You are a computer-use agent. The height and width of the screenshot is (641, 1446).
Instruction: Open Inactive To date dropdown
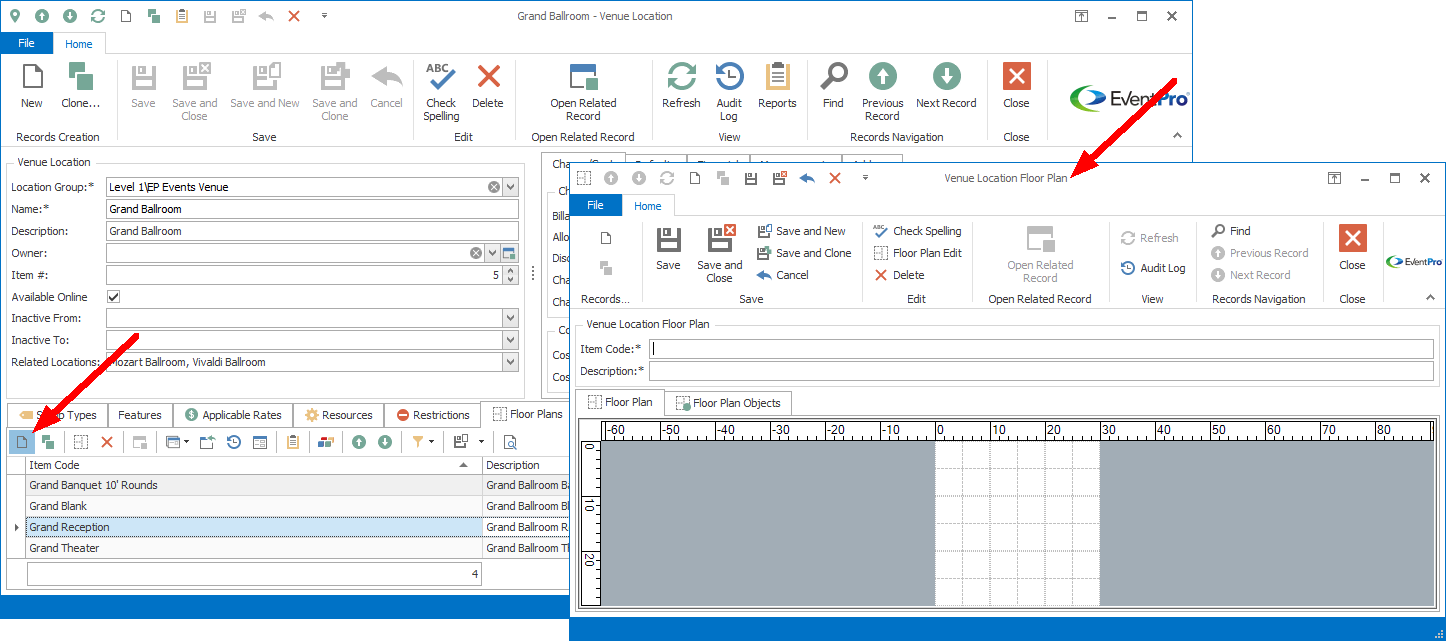[x=510, y=341]
